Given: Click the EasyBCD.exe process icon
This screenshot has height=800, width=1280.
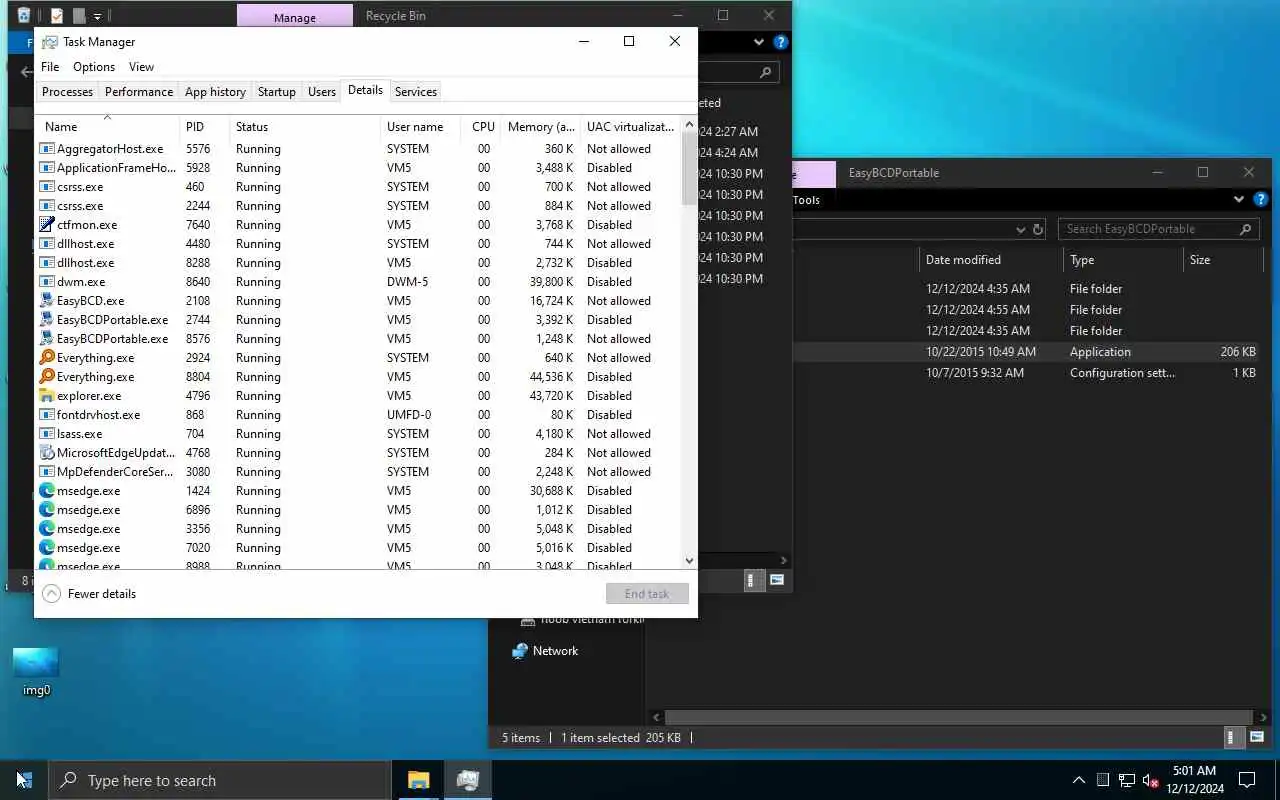Looking at the screenshot, I should pyautogui.click(x=47, y=300).
